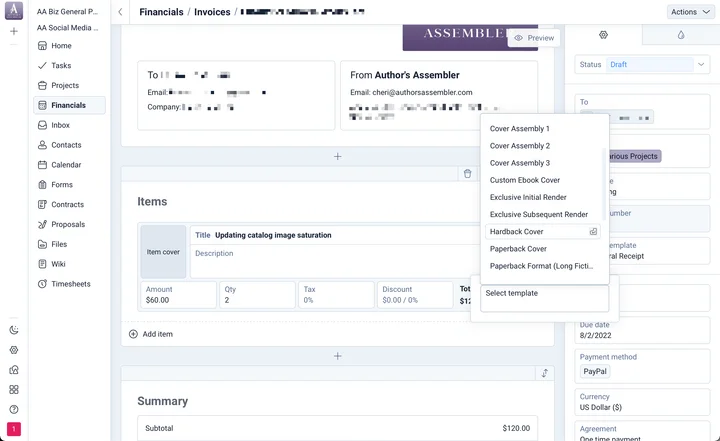Click the plus icon in the left rail
The image size is (720, 441).
click(x=14, y=32)
